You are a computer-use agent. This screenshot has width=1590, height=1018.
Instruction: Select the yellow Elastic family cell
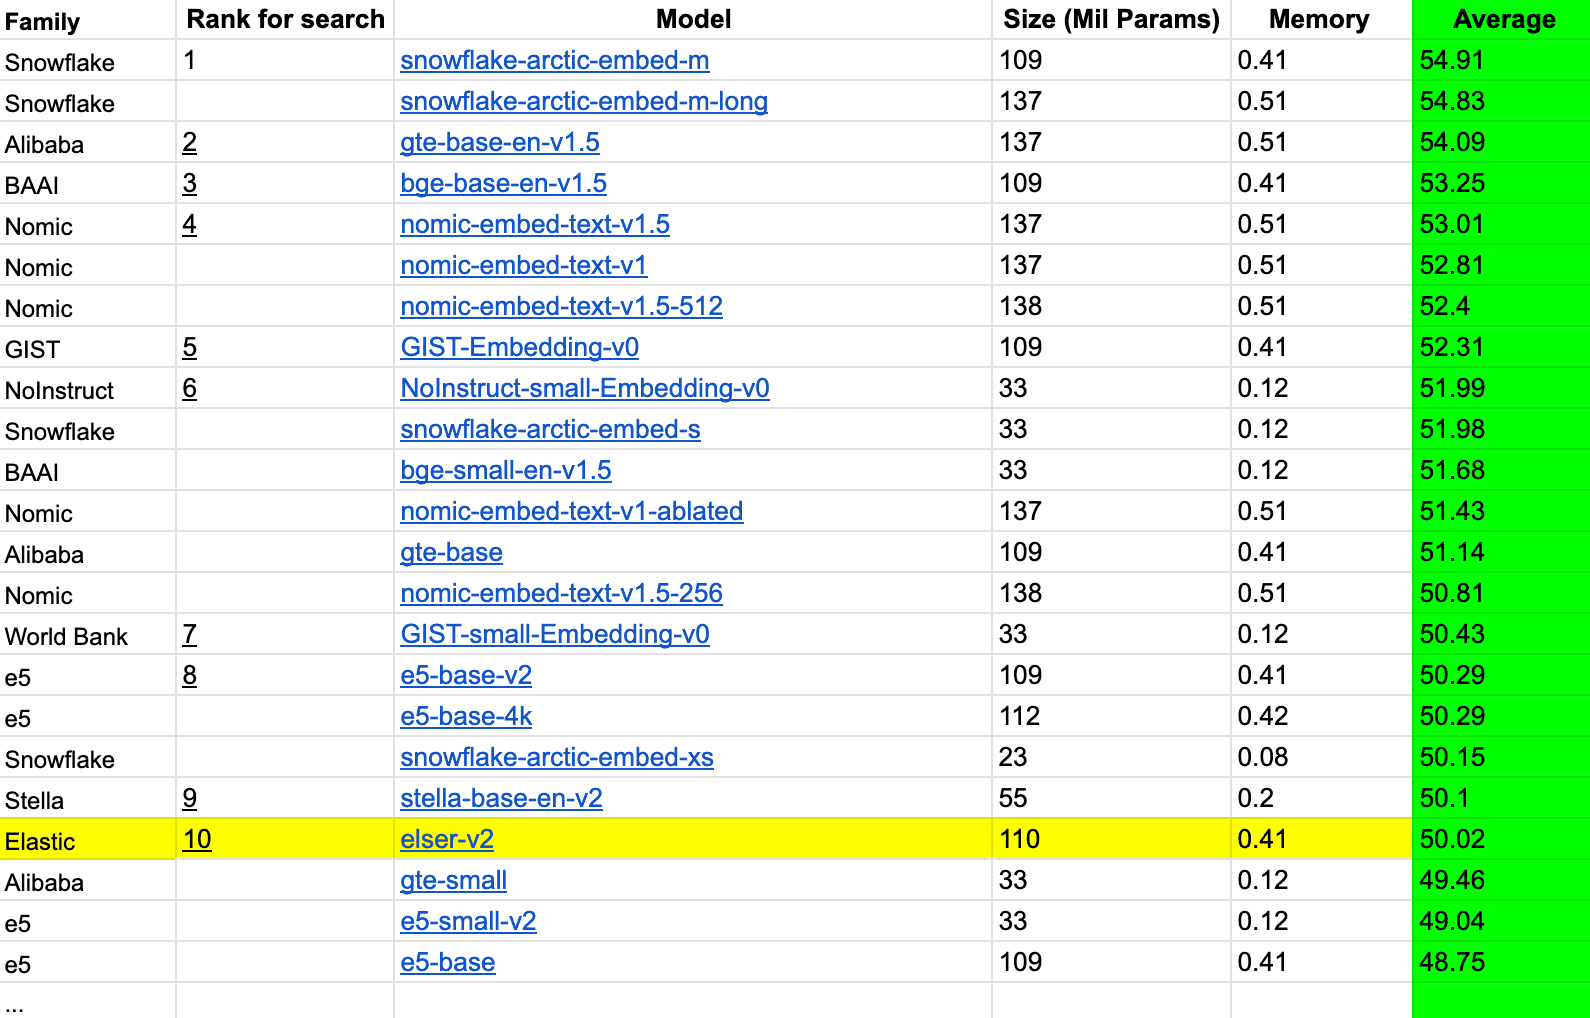pos(88,840)
